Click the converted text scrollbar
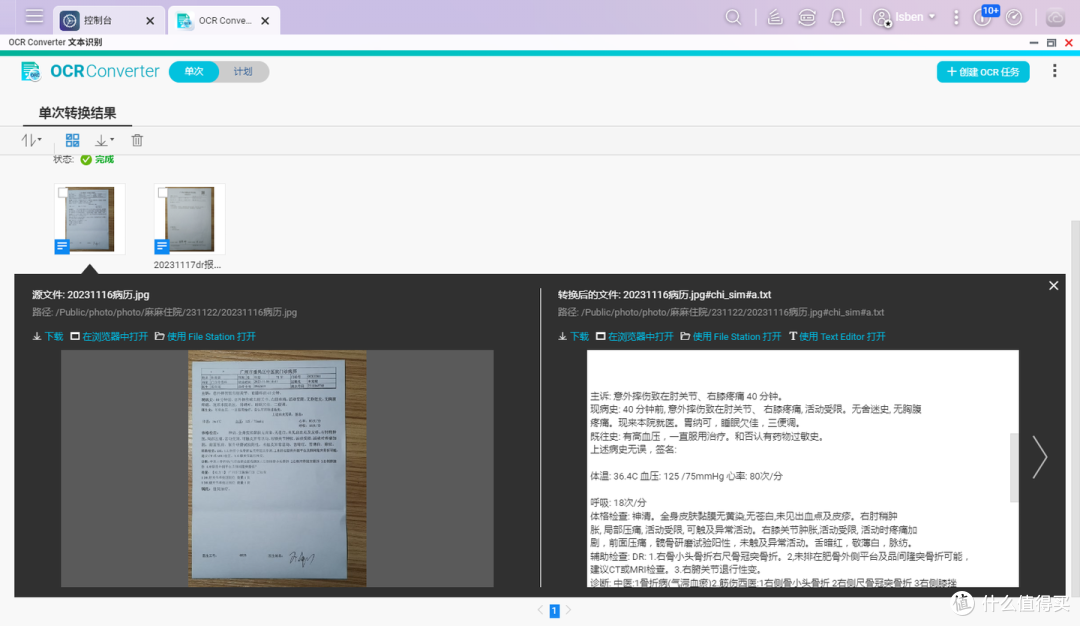The image size is (1080, 626). [1014, 468]
